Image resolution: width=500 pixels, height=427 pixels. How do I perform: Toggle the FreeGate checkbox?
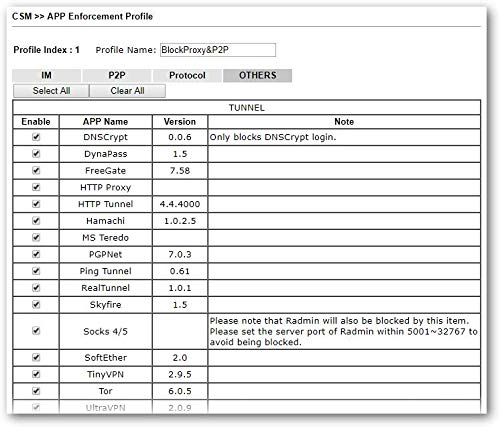point(36,170)
